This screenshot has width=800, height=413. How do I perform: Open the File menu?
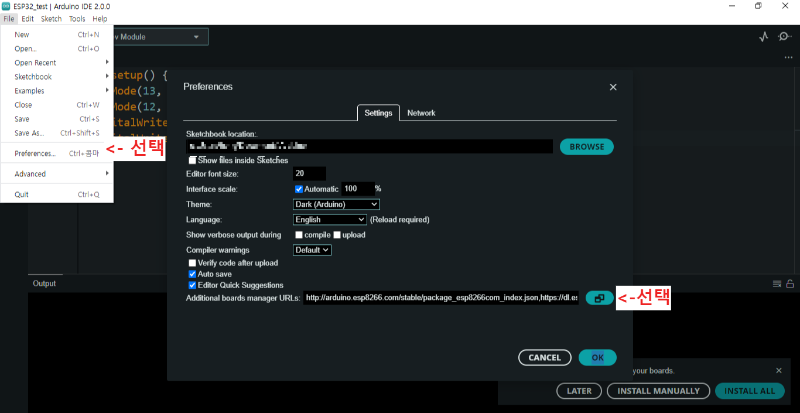[x=9, y=19]
